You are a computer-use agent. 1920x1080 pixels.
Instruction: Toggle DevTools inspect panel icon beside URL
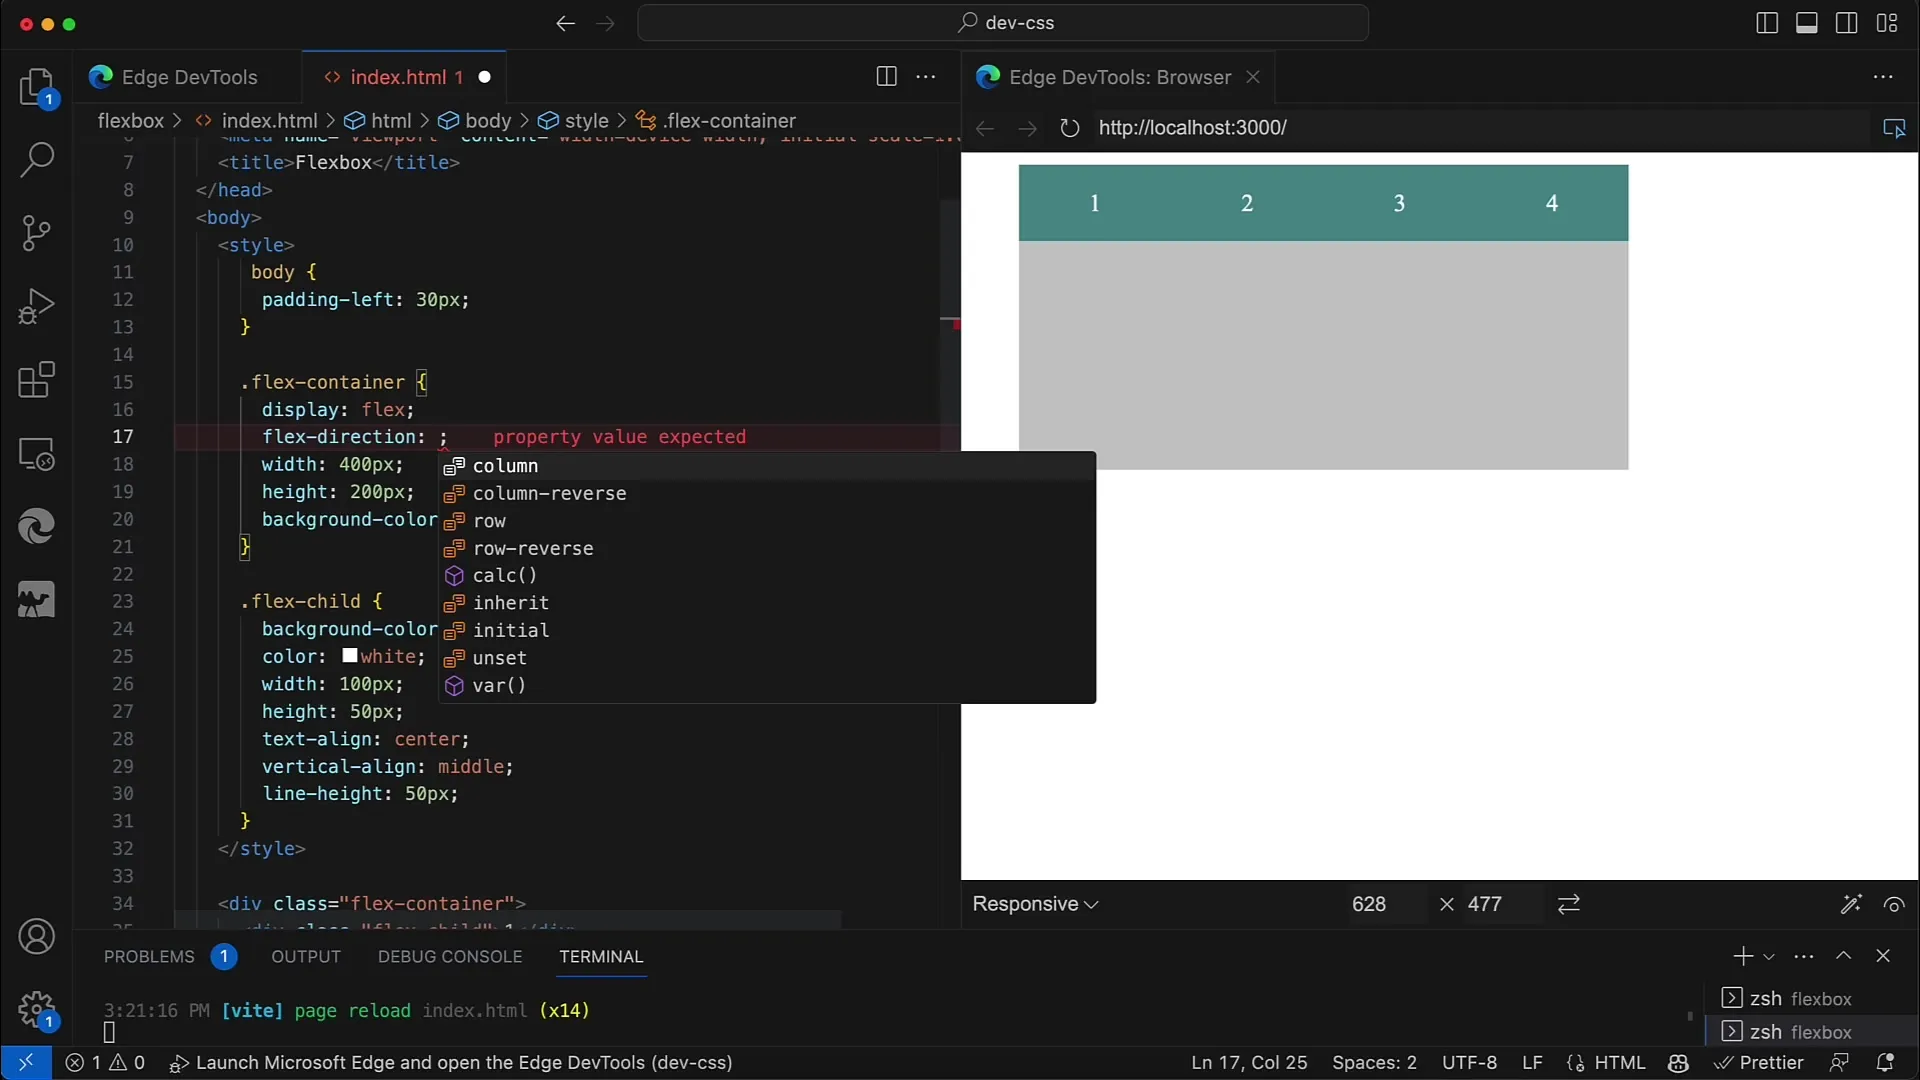pos(1894,128)
